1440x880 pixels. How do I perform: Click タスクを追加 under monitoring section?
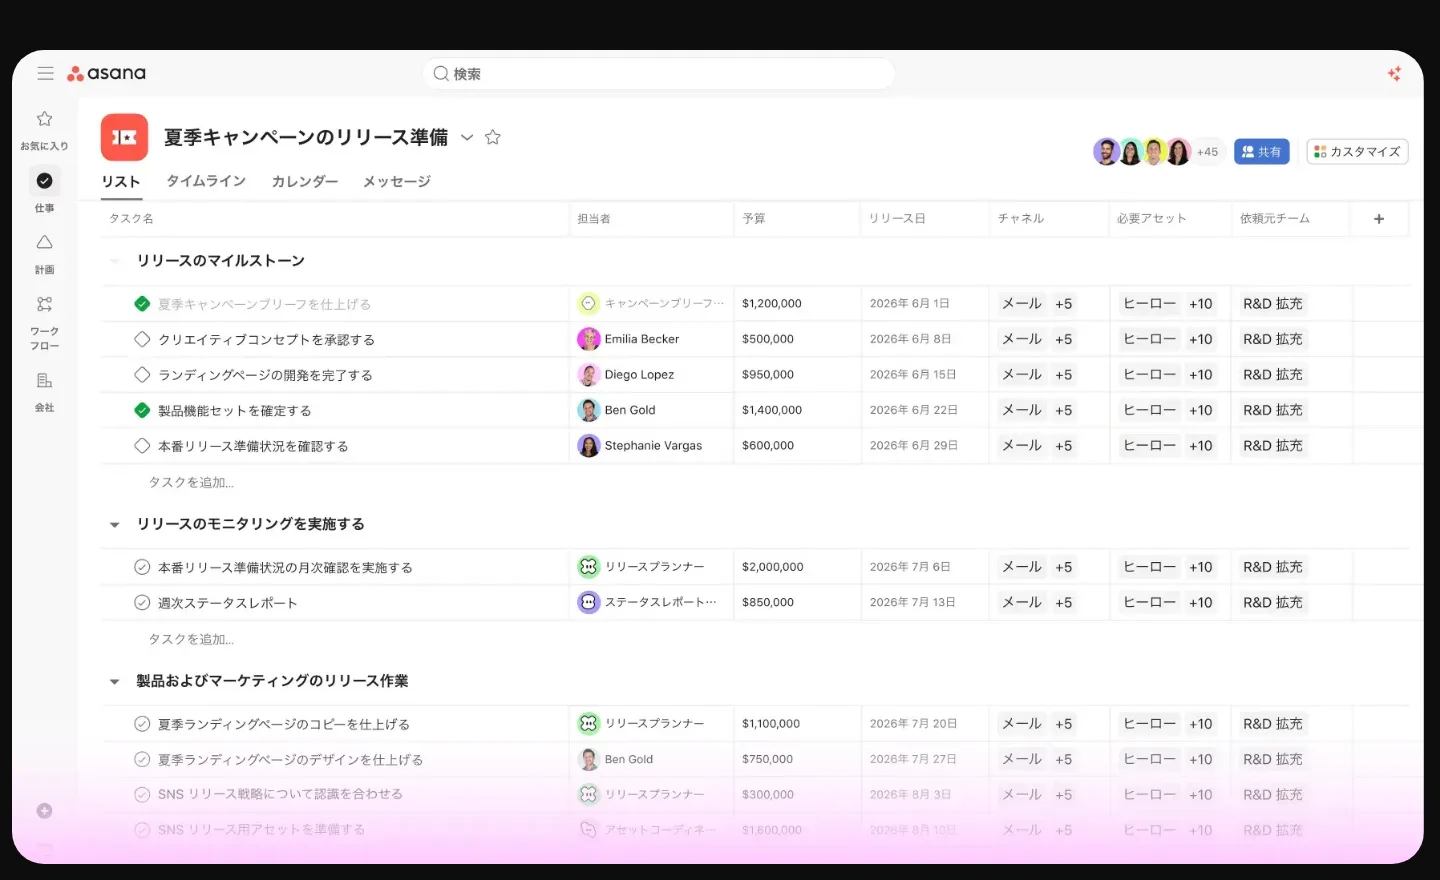[x=191, y=639]
